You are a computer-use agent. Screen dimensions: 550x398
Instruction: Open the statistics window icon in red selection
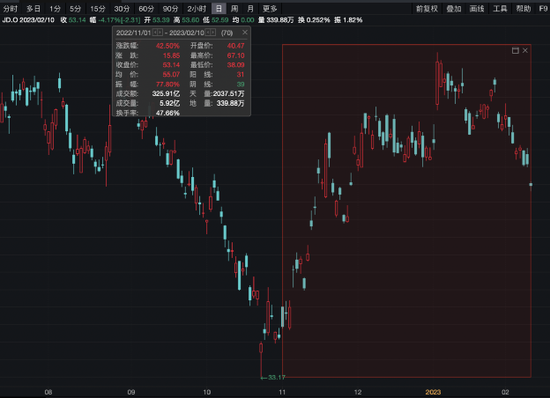pos(515,50)
